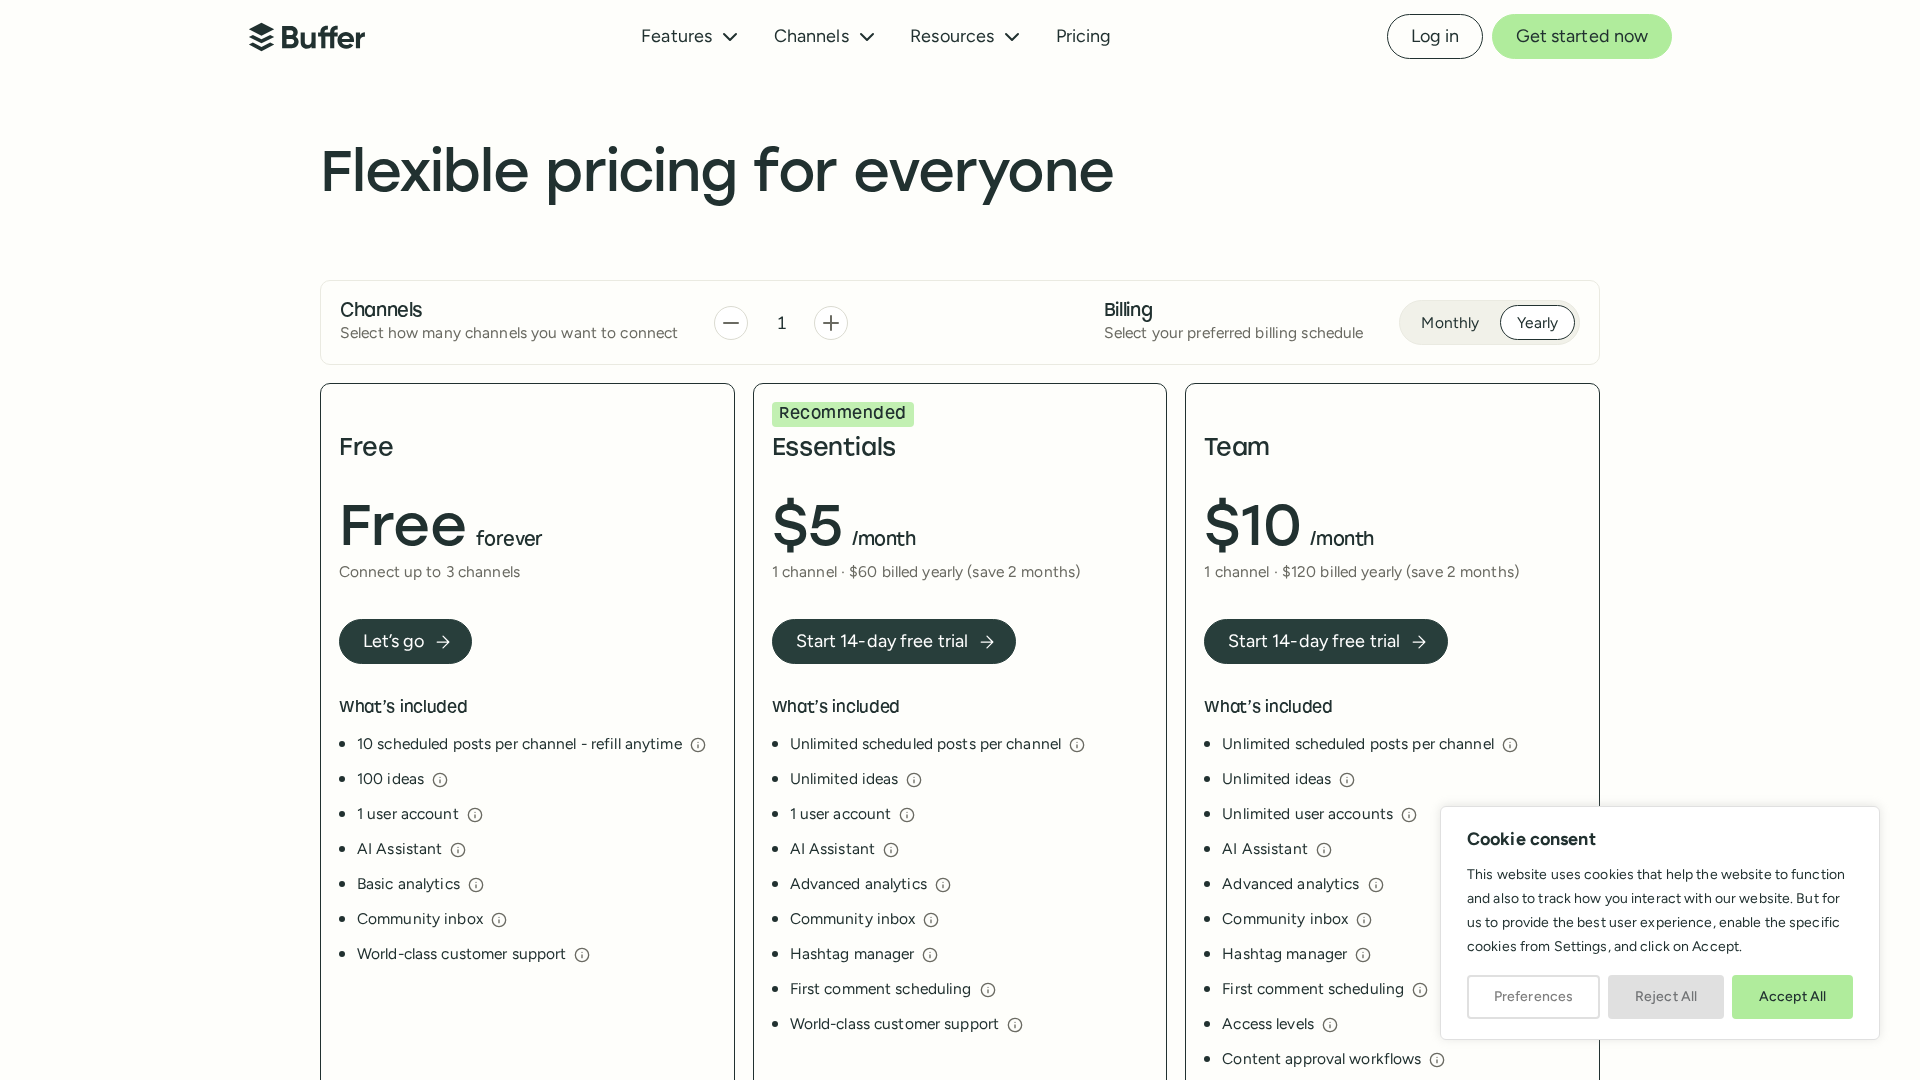
Task: Click info icon beside Essentials Hashtag manager
Action: point(930,955)
